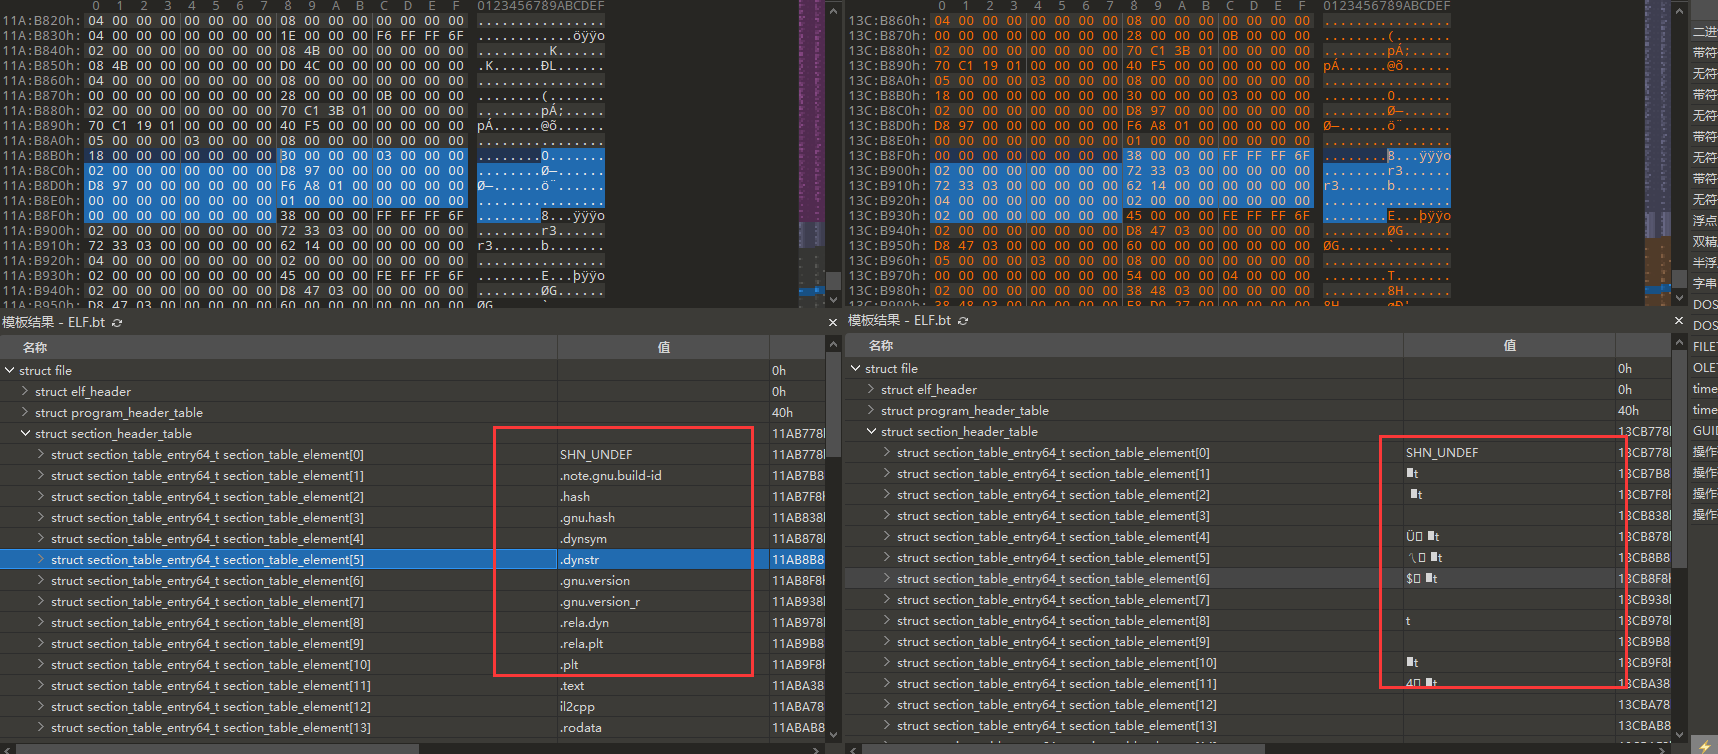1718x754 pixels.
Task: Click the .text value cell in left pane
Action: pos(663,686)
